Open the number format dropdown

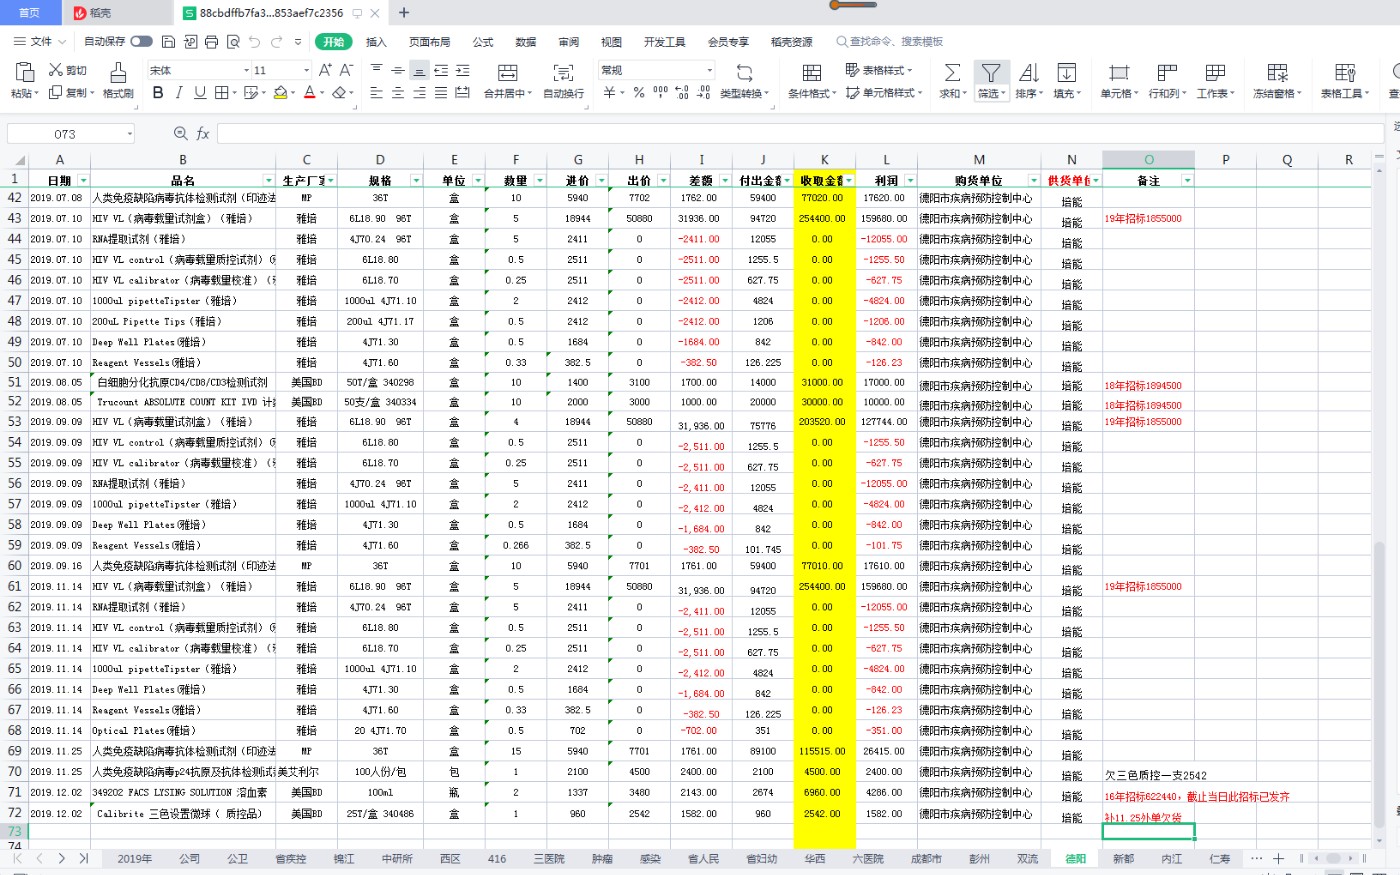pos(710,70)
